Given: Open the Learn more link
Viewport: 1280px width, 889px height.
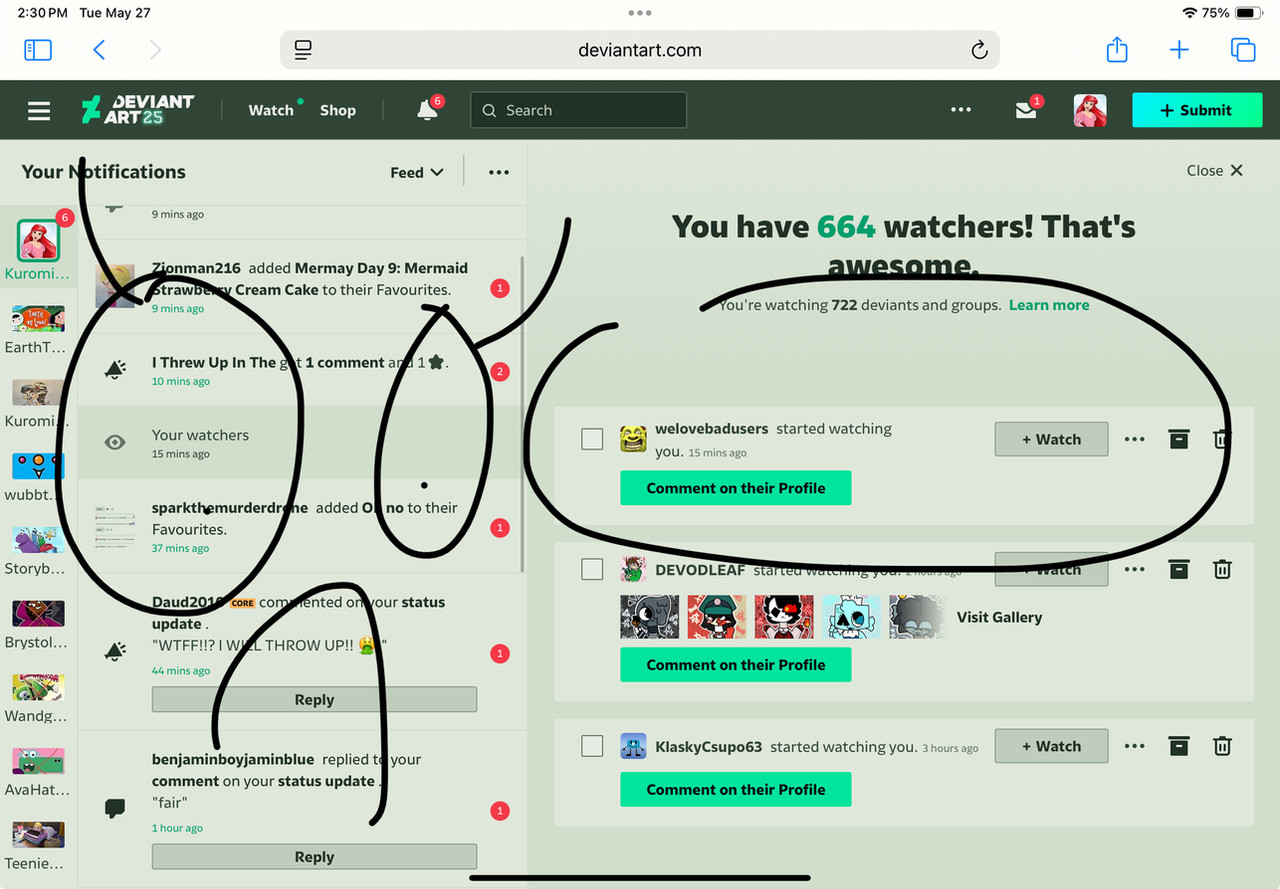Looking at the screenshot, I should 1049,305.
